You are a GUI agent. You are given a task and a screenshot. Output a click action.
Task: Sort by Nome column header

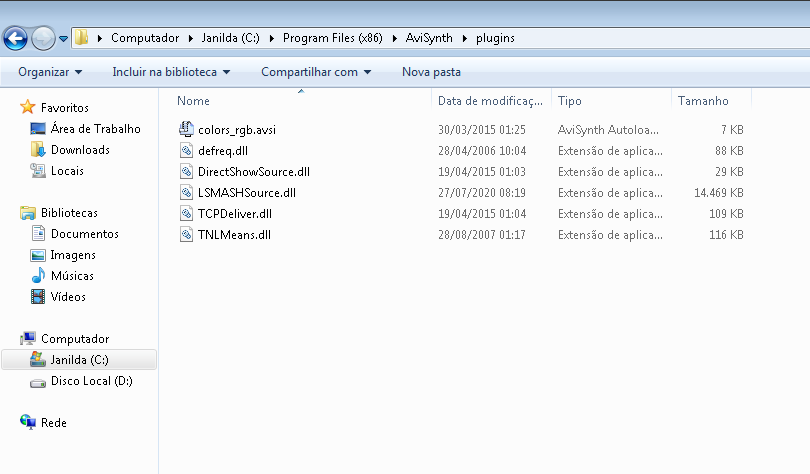193,101
